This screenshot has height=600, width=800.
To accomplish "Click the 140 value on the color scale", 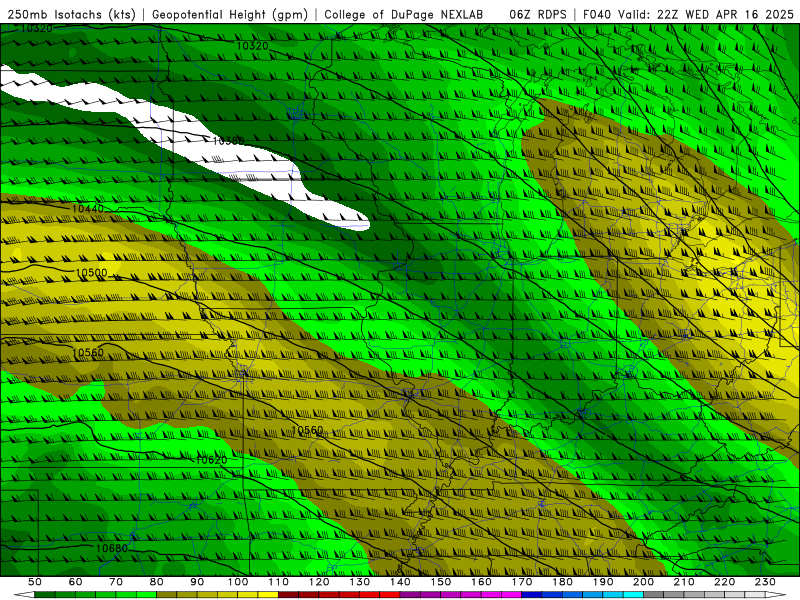I will 400,582.
